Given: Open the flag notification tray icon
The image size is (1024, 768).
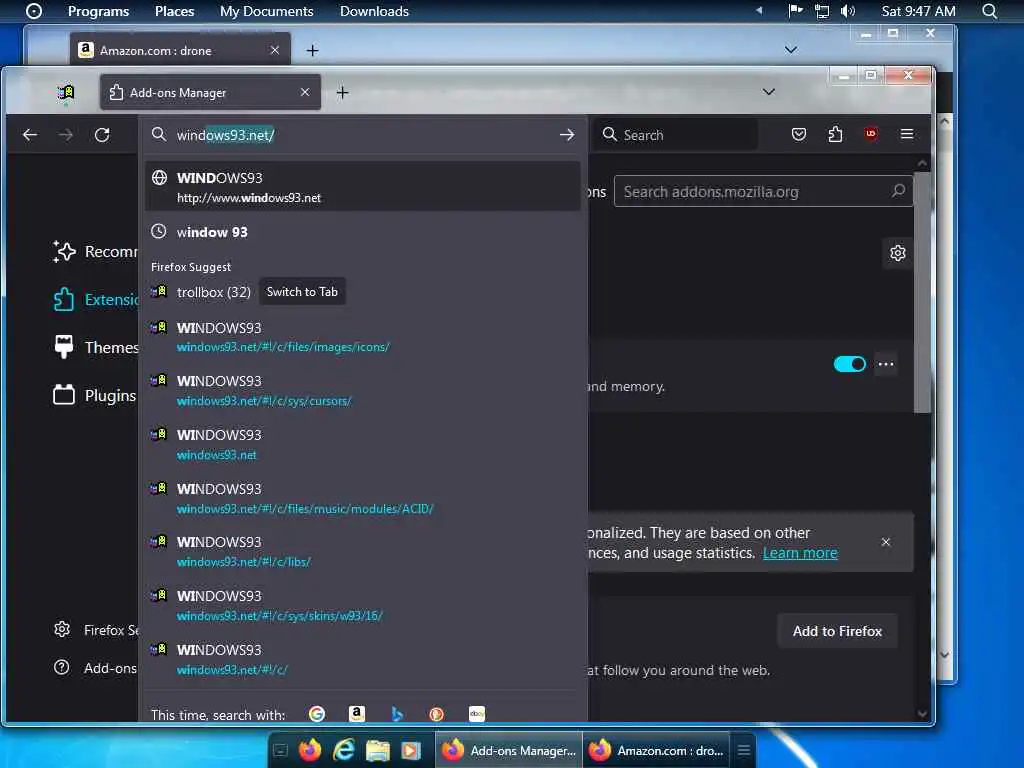Looking at the screenshot, I should point(795,10).
